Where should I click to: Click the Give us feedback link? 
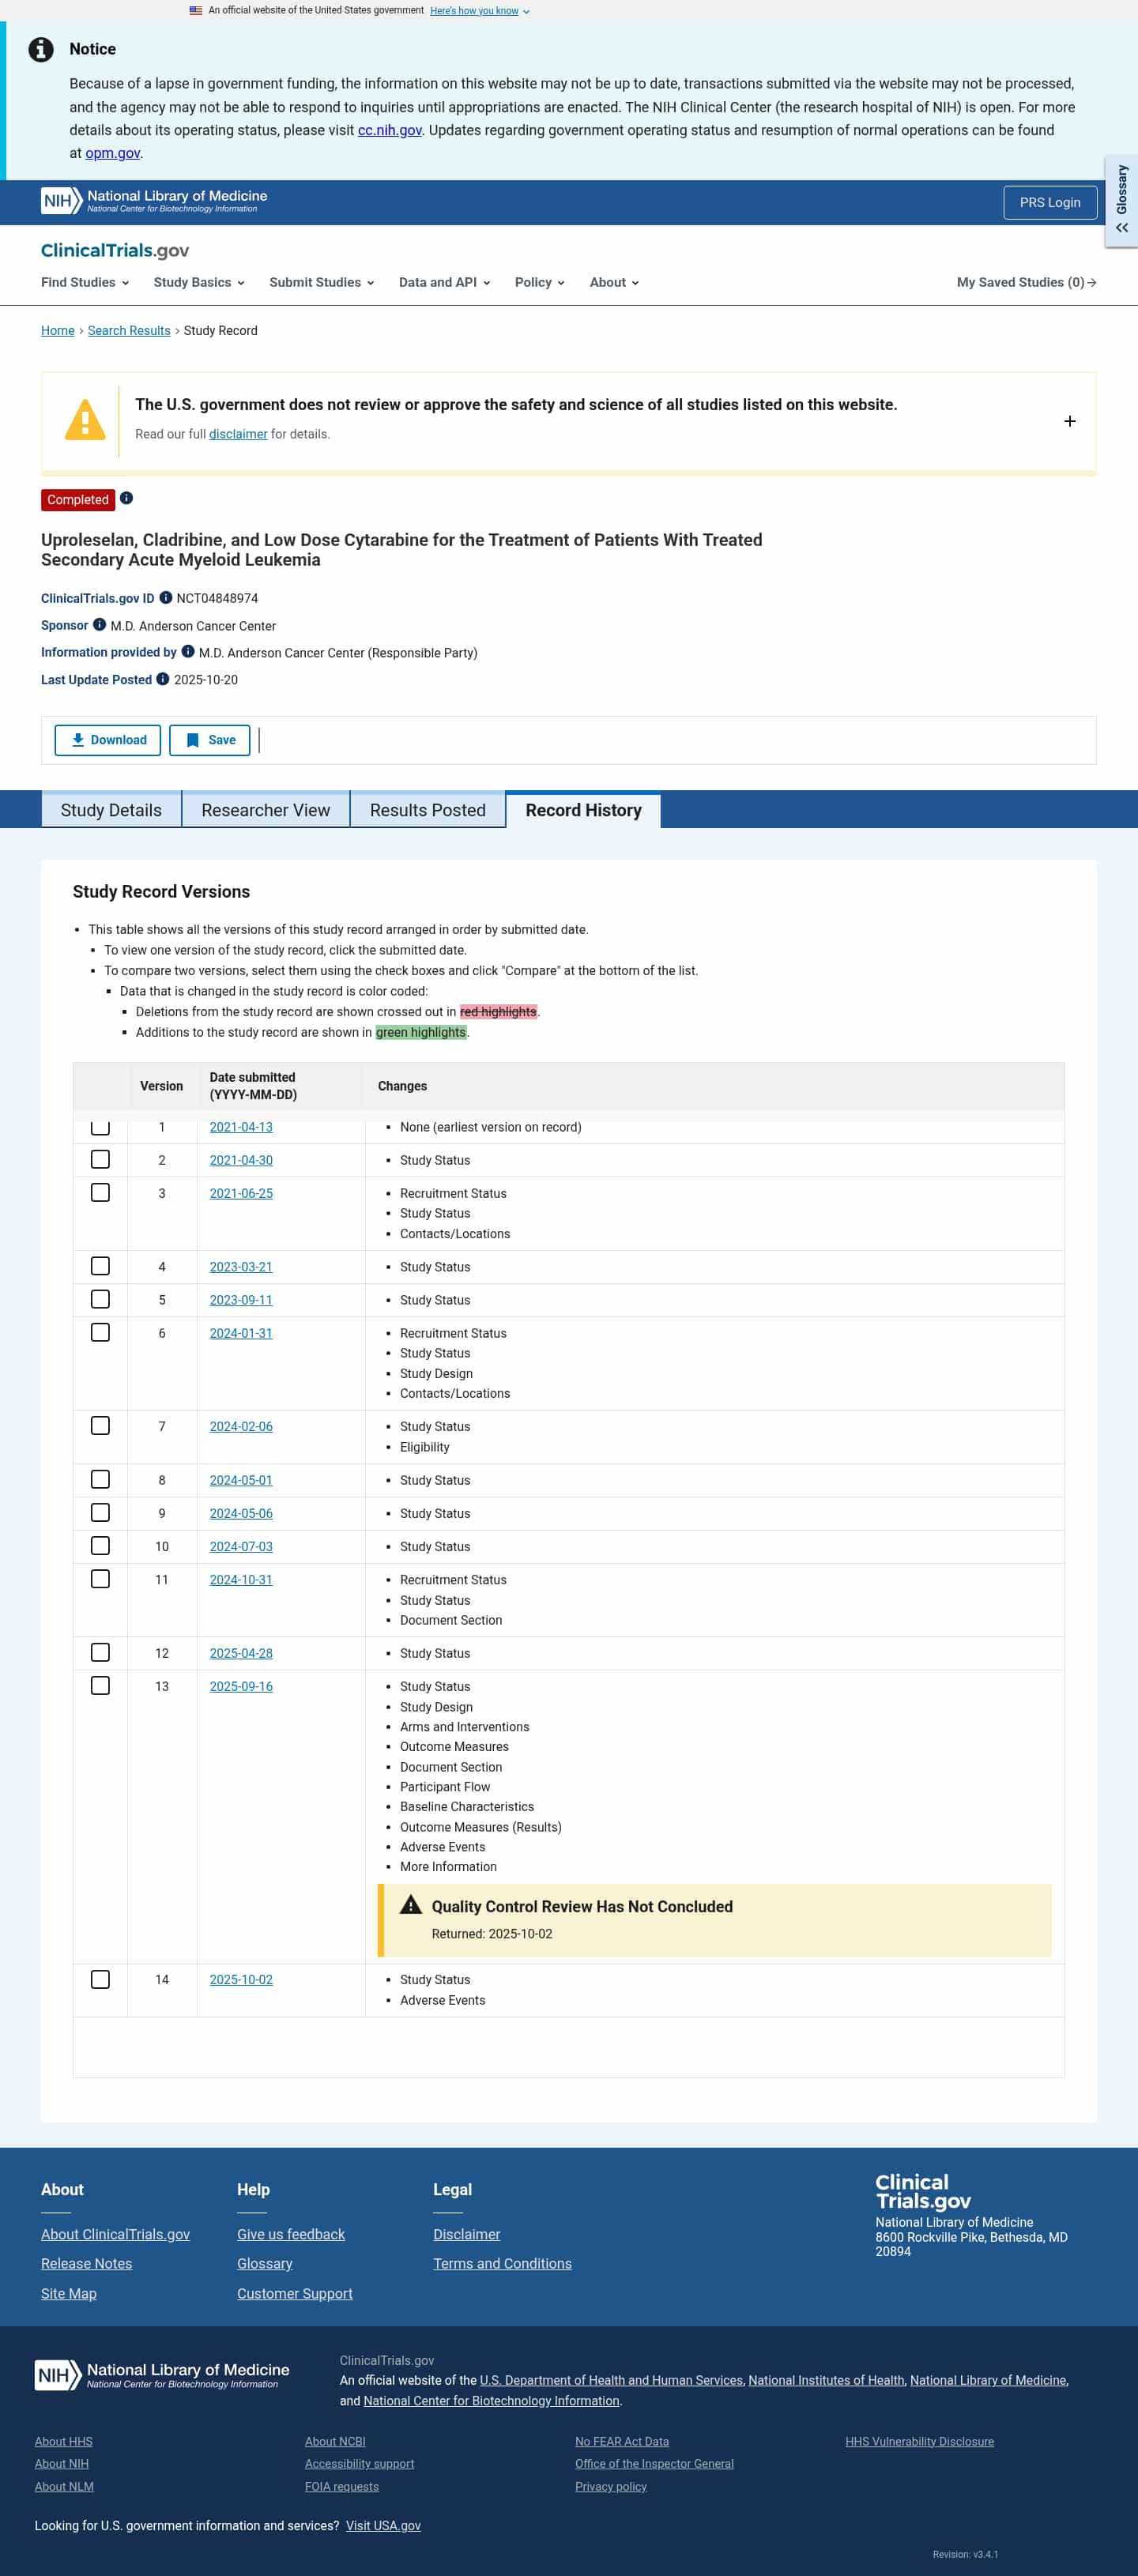[291, 2234]
